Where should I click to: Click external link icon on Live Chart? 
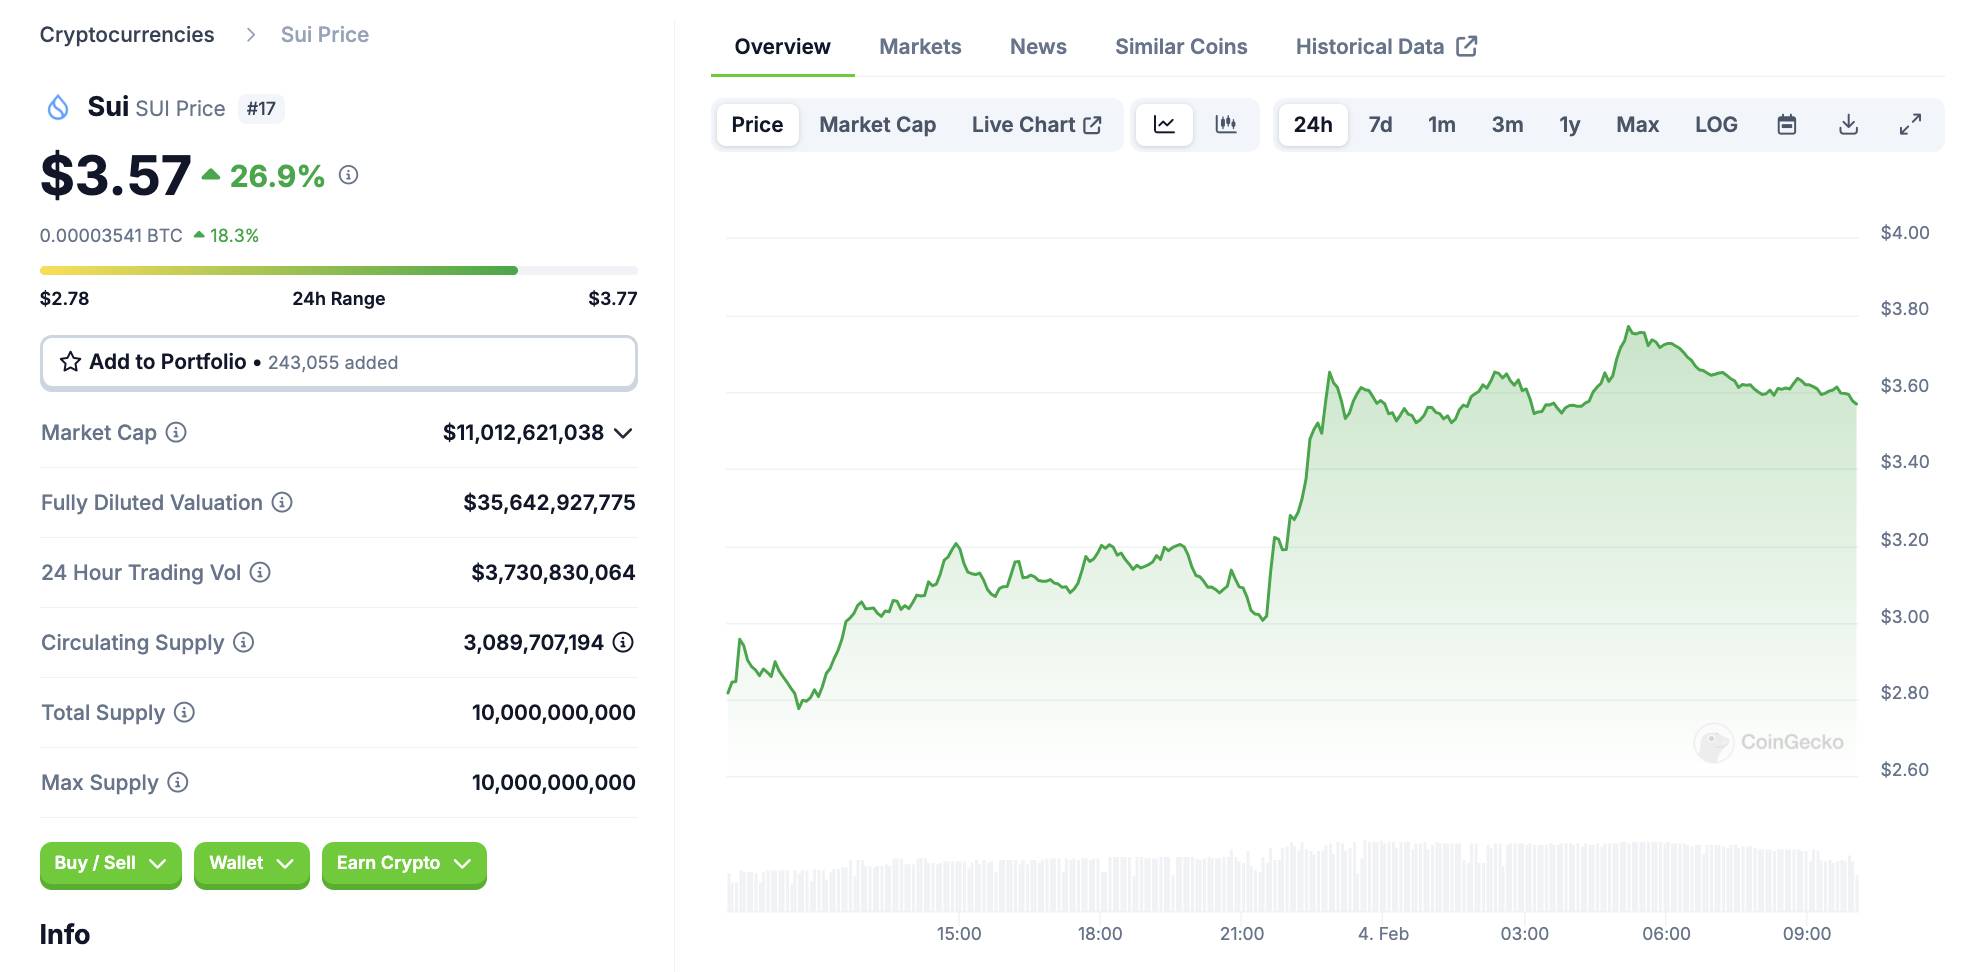click(1092, 125)
